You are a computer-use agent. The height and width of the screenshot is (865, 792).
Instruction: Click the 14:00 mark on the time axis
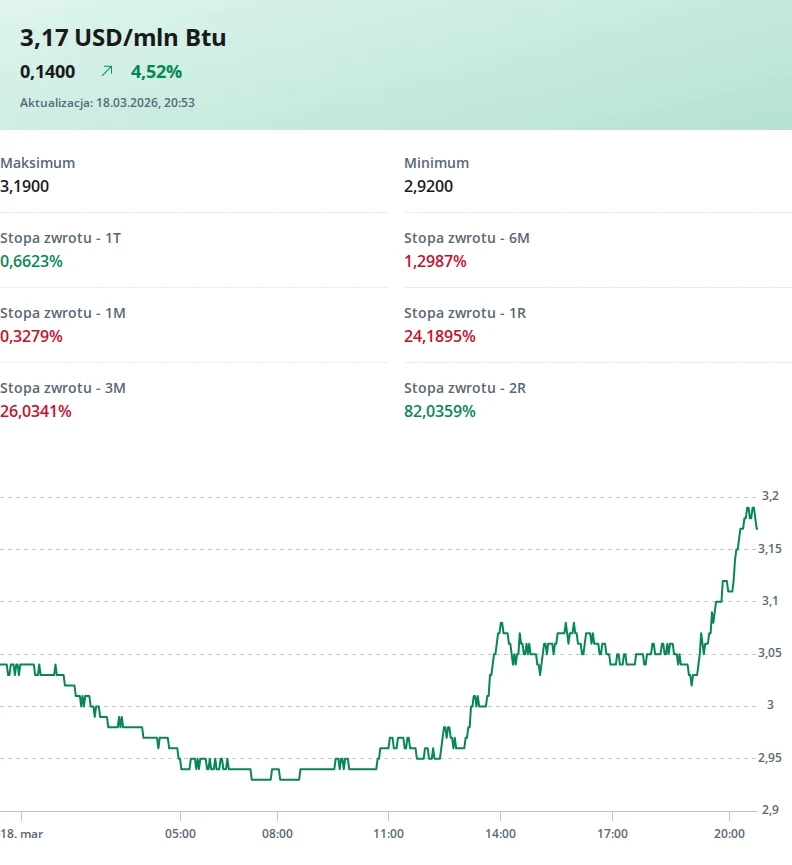[x=500, y=833]
